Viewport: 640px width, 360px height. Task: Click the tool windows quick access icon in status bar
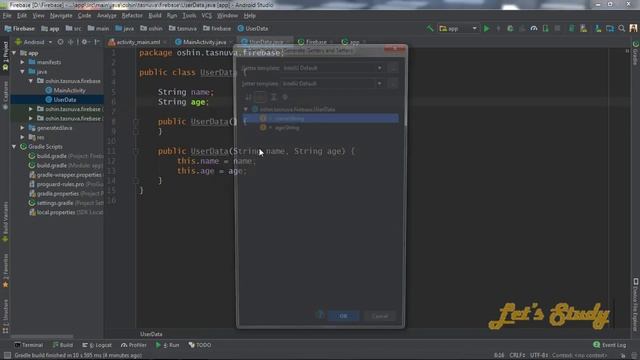(7, 356)
